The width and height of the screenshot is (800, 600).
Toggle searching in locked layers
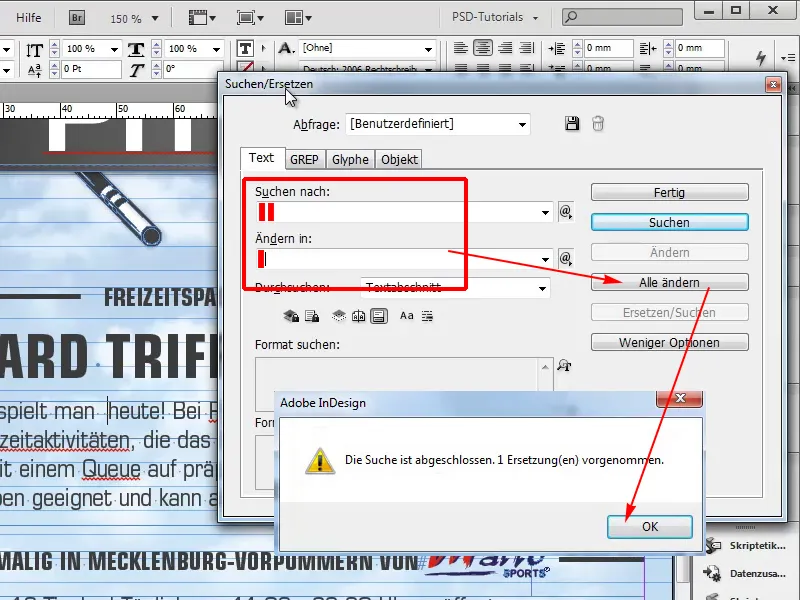click(x=290, y=316)
